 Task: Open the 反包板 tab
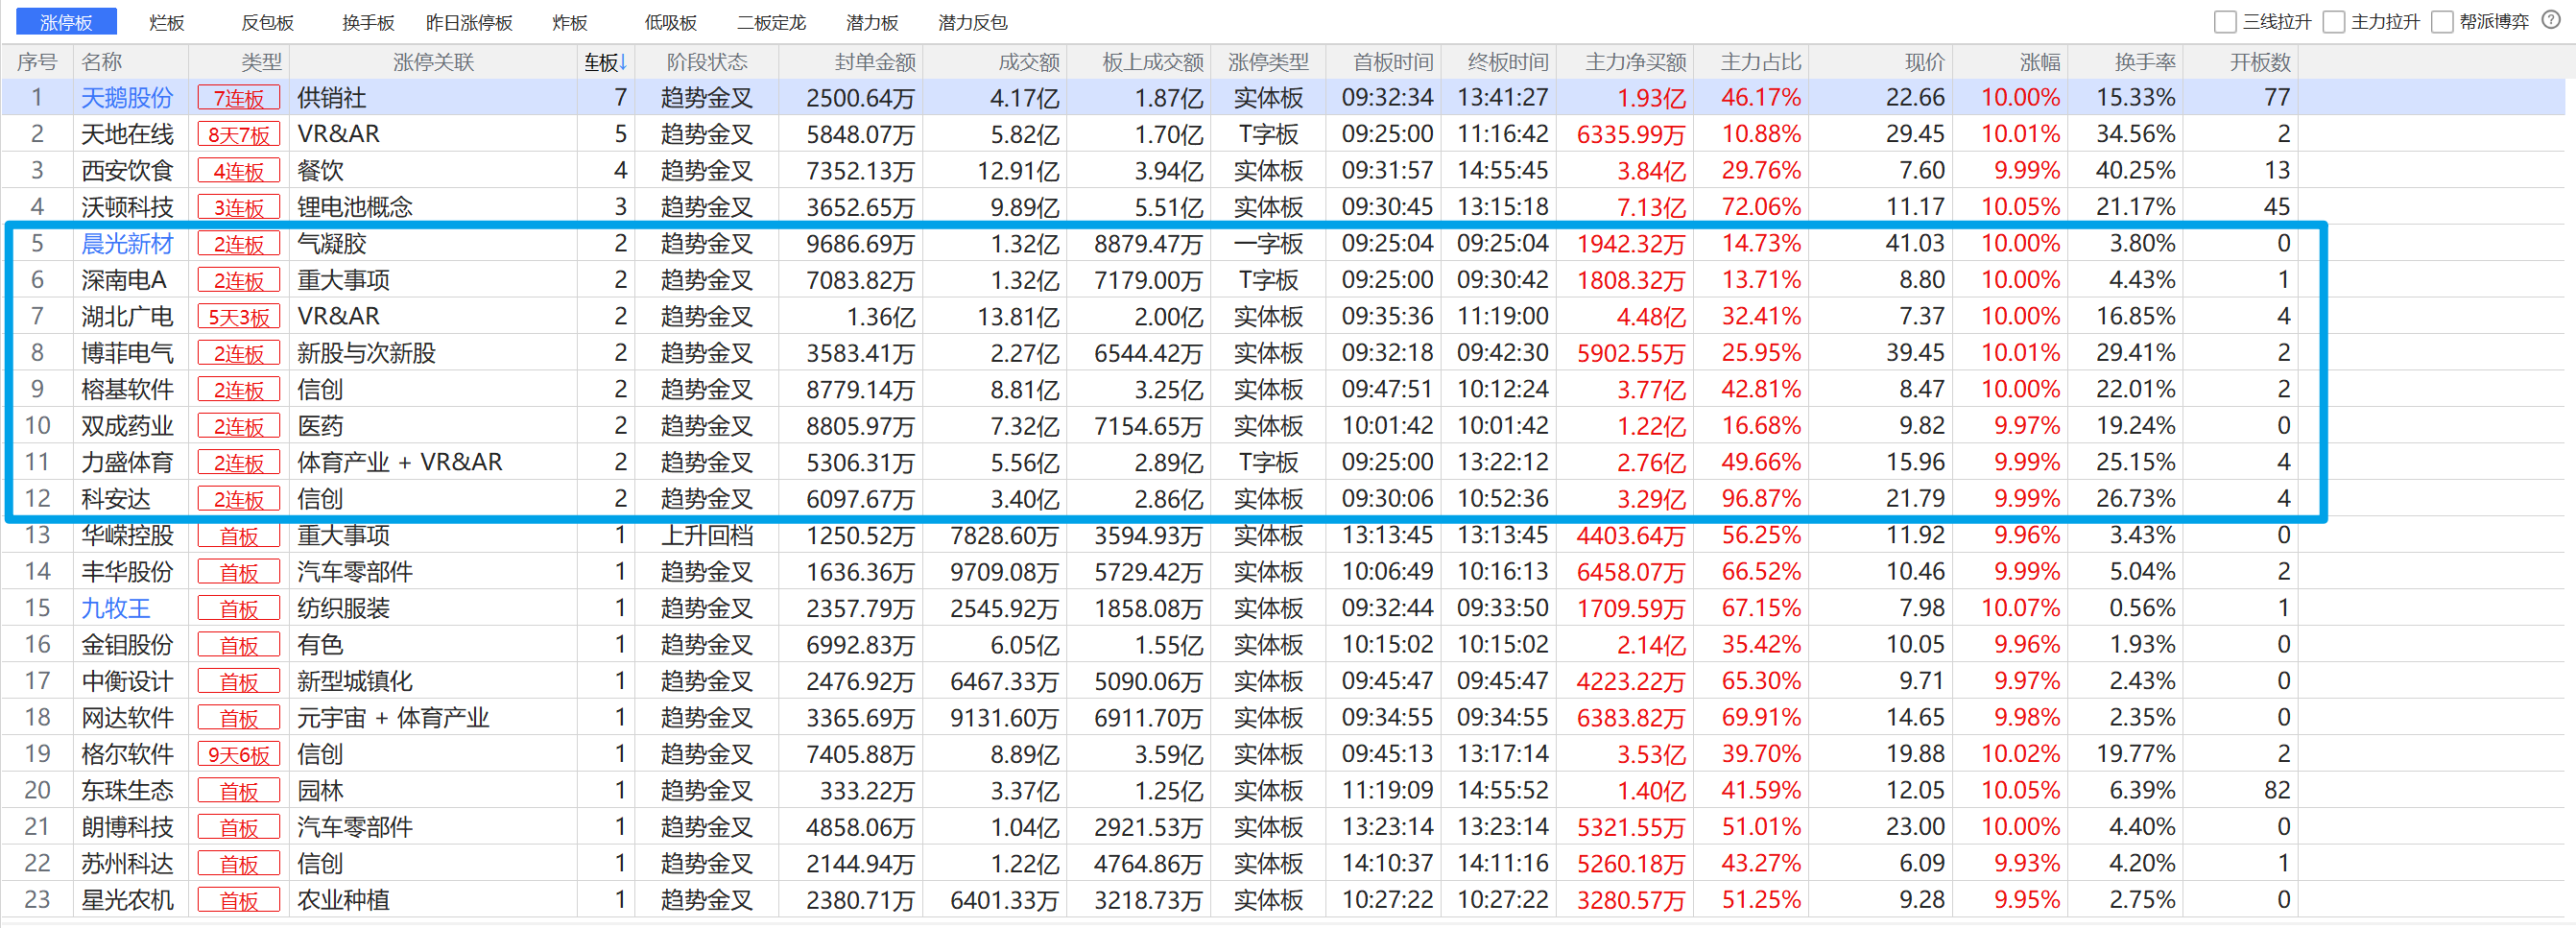click(268, 22)
